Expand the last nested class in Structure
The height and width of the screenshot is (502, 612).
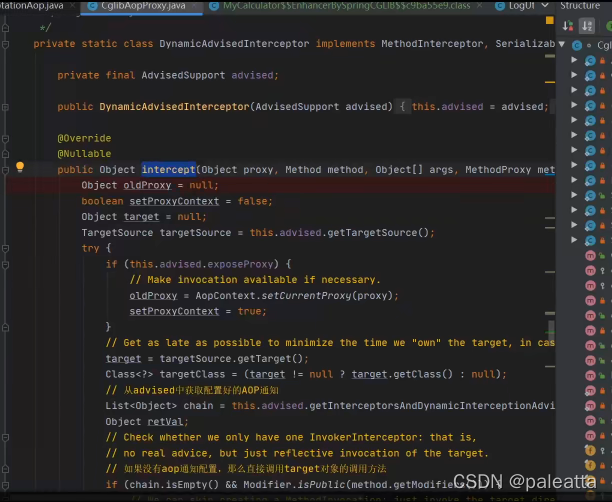pos(574,240)
